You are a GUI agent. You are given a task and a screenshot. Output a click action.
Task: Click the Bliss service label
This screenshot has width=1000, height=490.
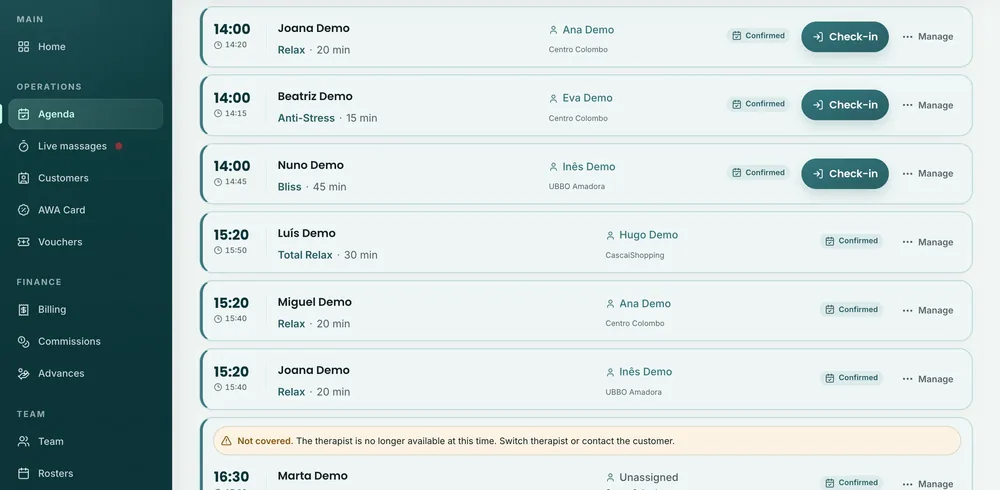click(290, 187)
